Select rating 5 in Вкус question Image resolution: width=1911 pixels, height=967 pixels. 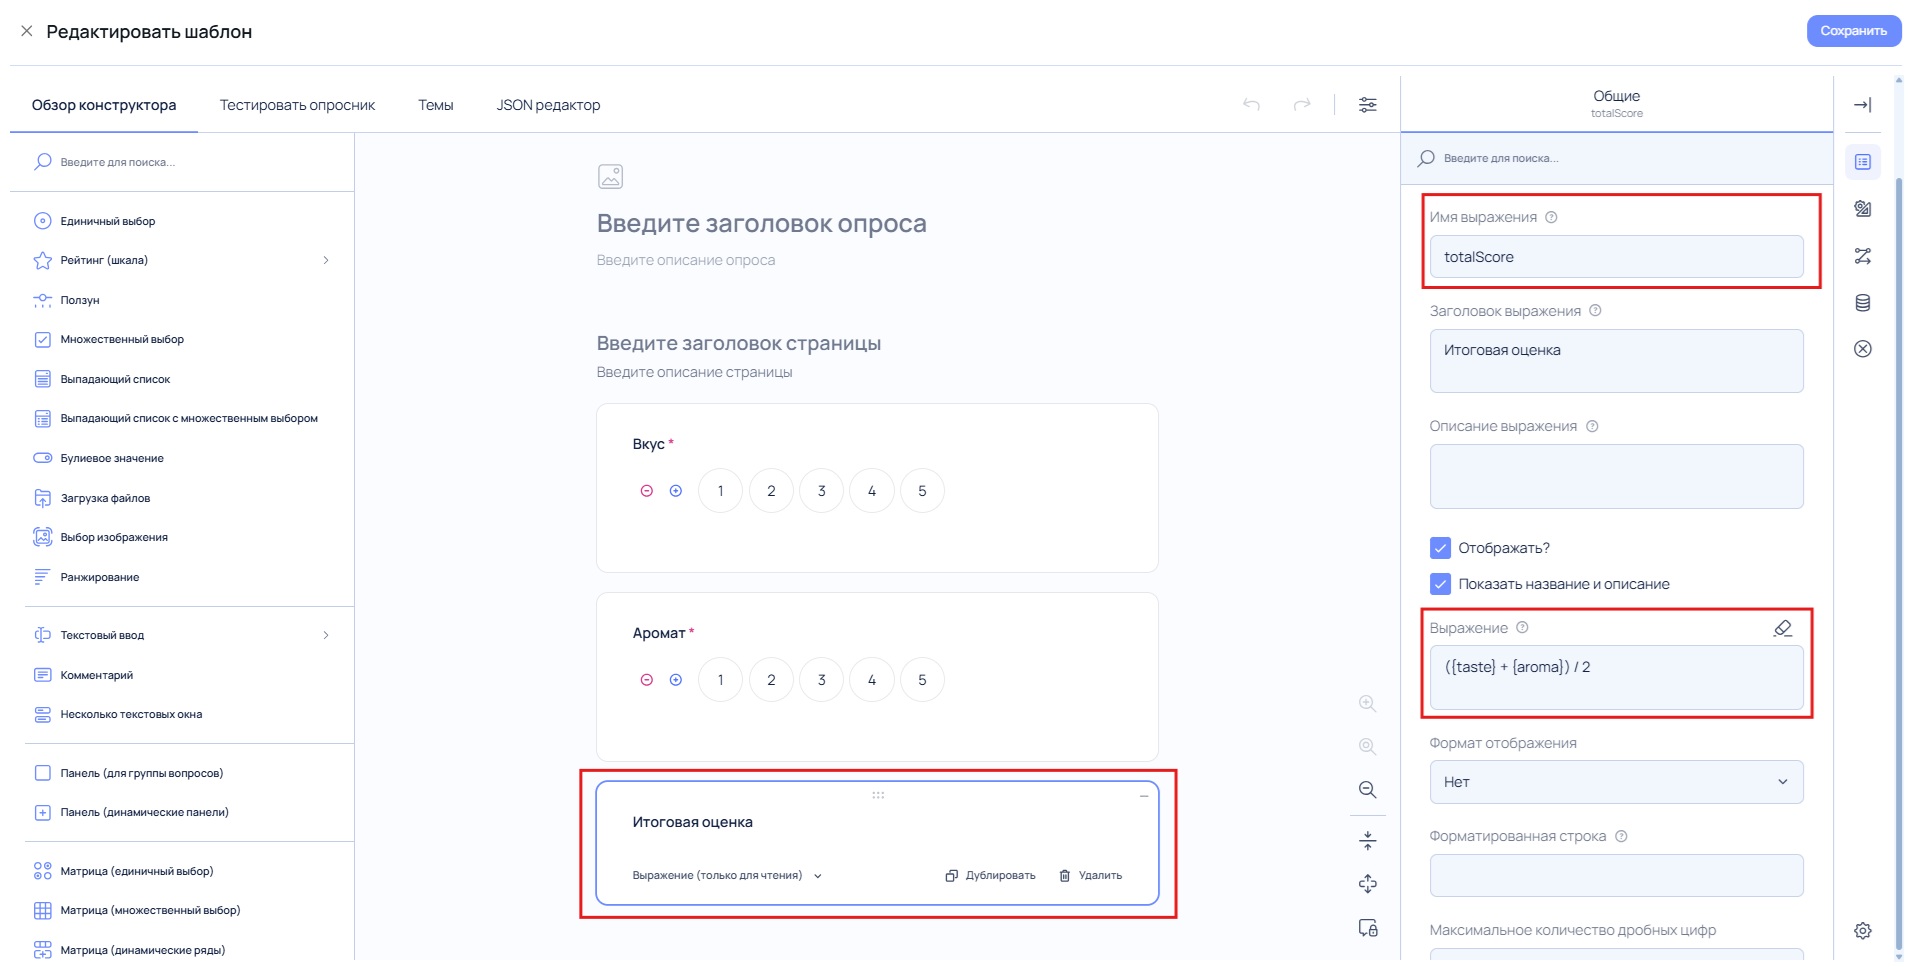click(922, 491)
